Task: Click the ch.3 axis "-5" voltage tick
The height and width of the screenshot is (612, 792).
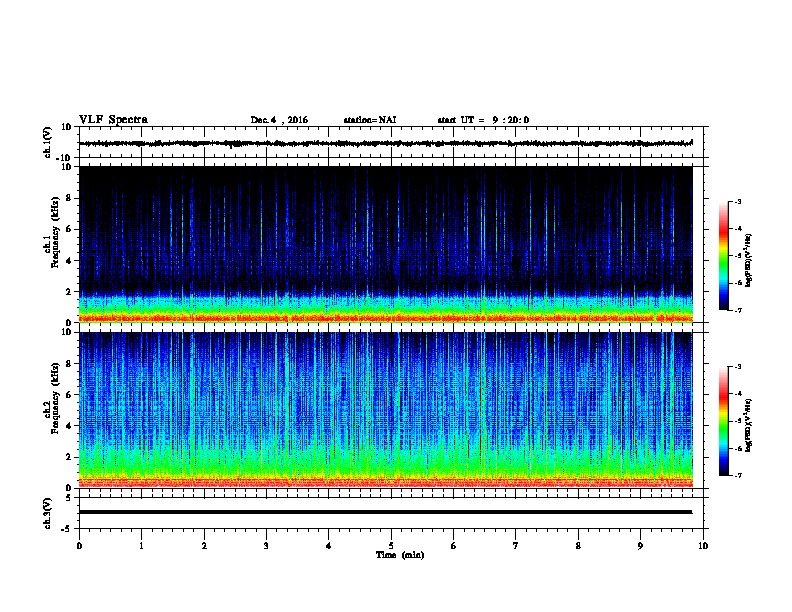Action: 68,529
